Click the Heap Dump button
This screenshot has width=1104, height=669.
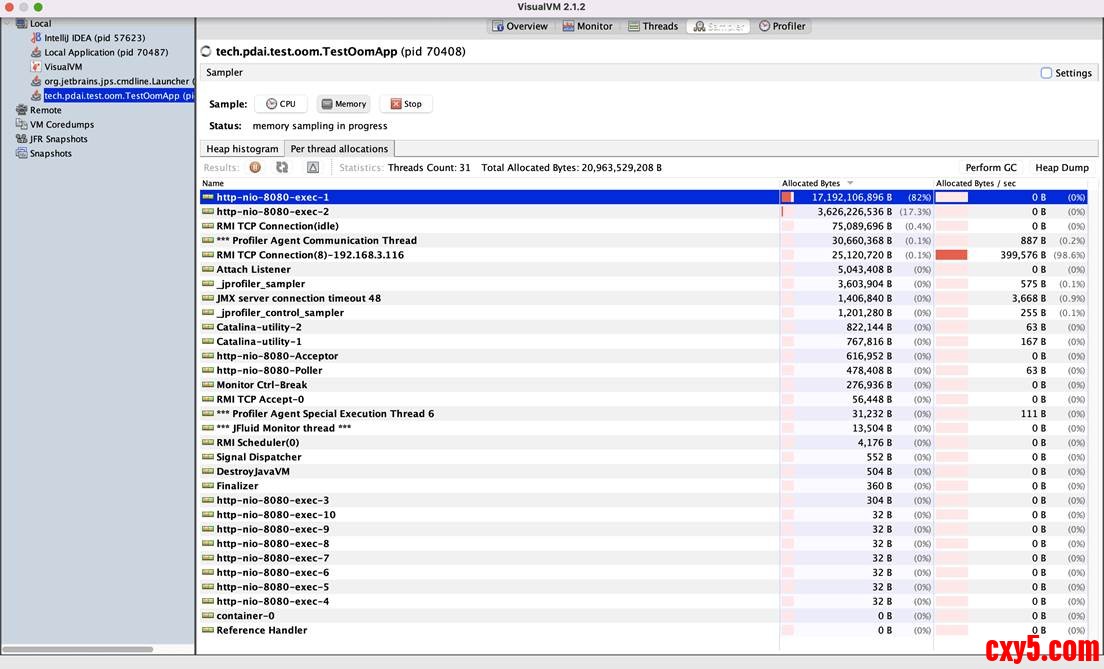click(1061, 168)
